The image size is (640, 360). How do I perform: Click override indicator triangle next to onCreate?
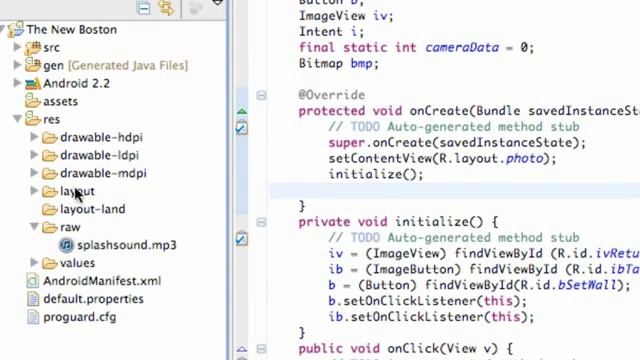click(x=242, y=111)
